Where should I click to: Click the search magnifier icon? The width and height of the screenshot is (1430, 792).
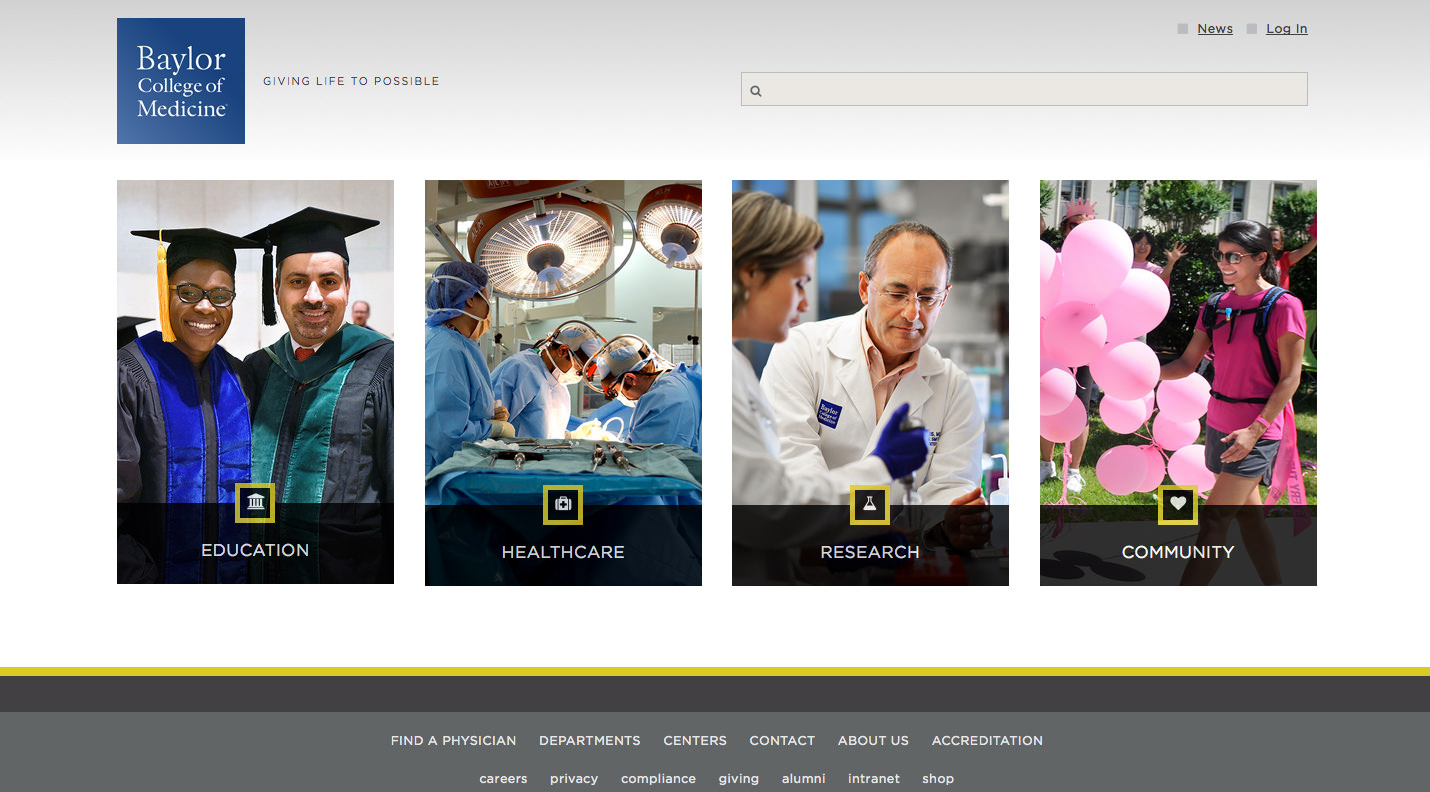[756, 91]
